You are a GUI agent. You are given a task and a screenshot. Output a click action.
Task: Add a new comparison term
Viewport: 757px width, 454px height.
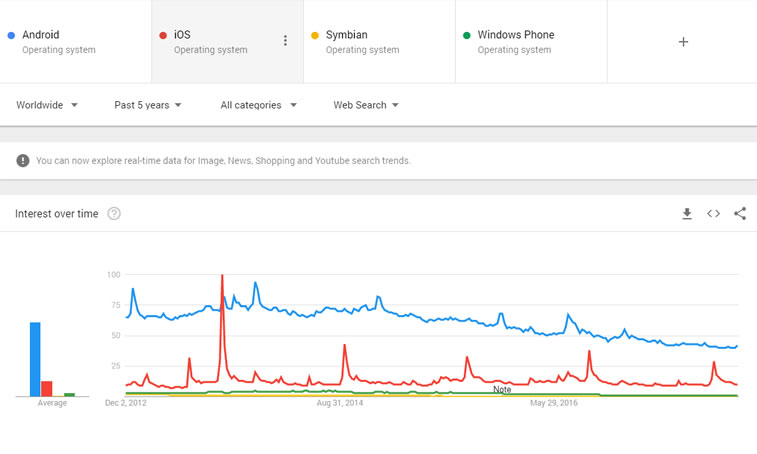683,42
